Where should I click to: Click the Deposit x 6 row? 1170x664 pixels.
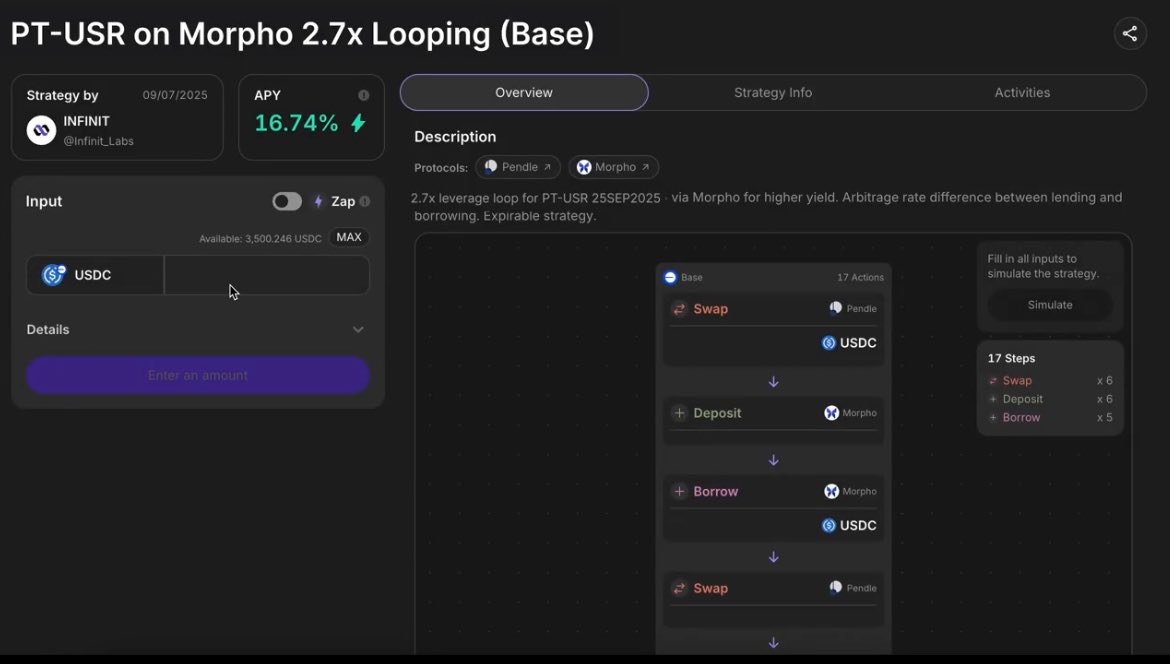tap(1050, 399)
